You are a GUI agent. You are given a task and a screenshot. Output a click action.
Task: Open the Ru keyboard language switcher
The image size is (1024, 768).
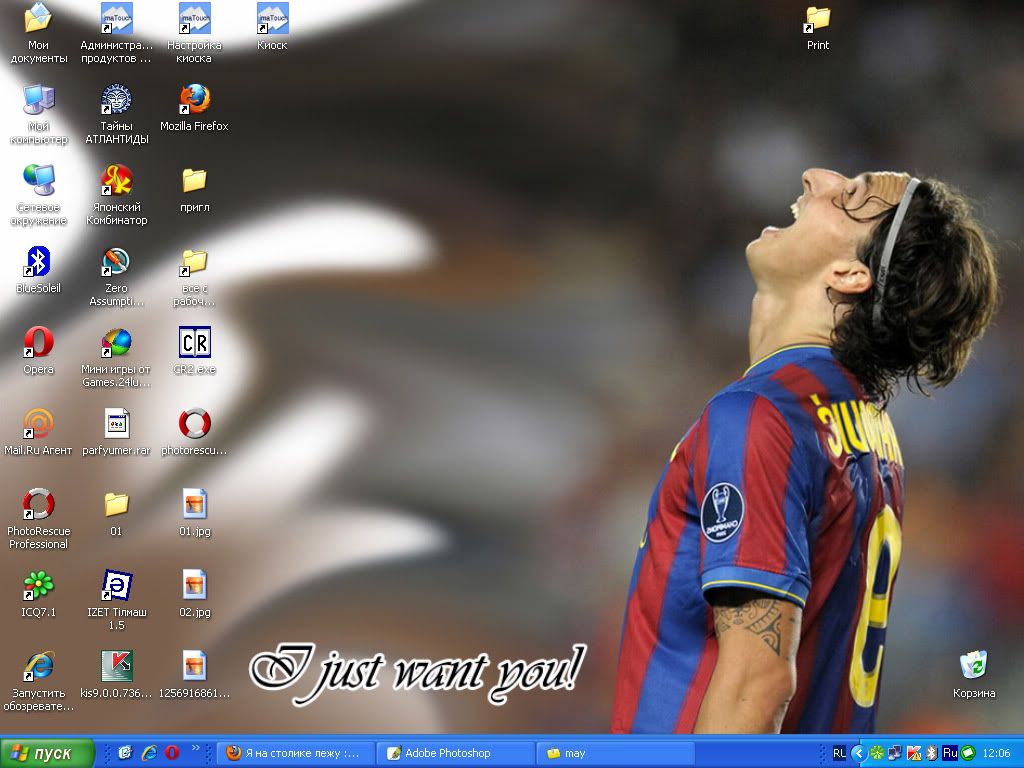coord(949,753)
